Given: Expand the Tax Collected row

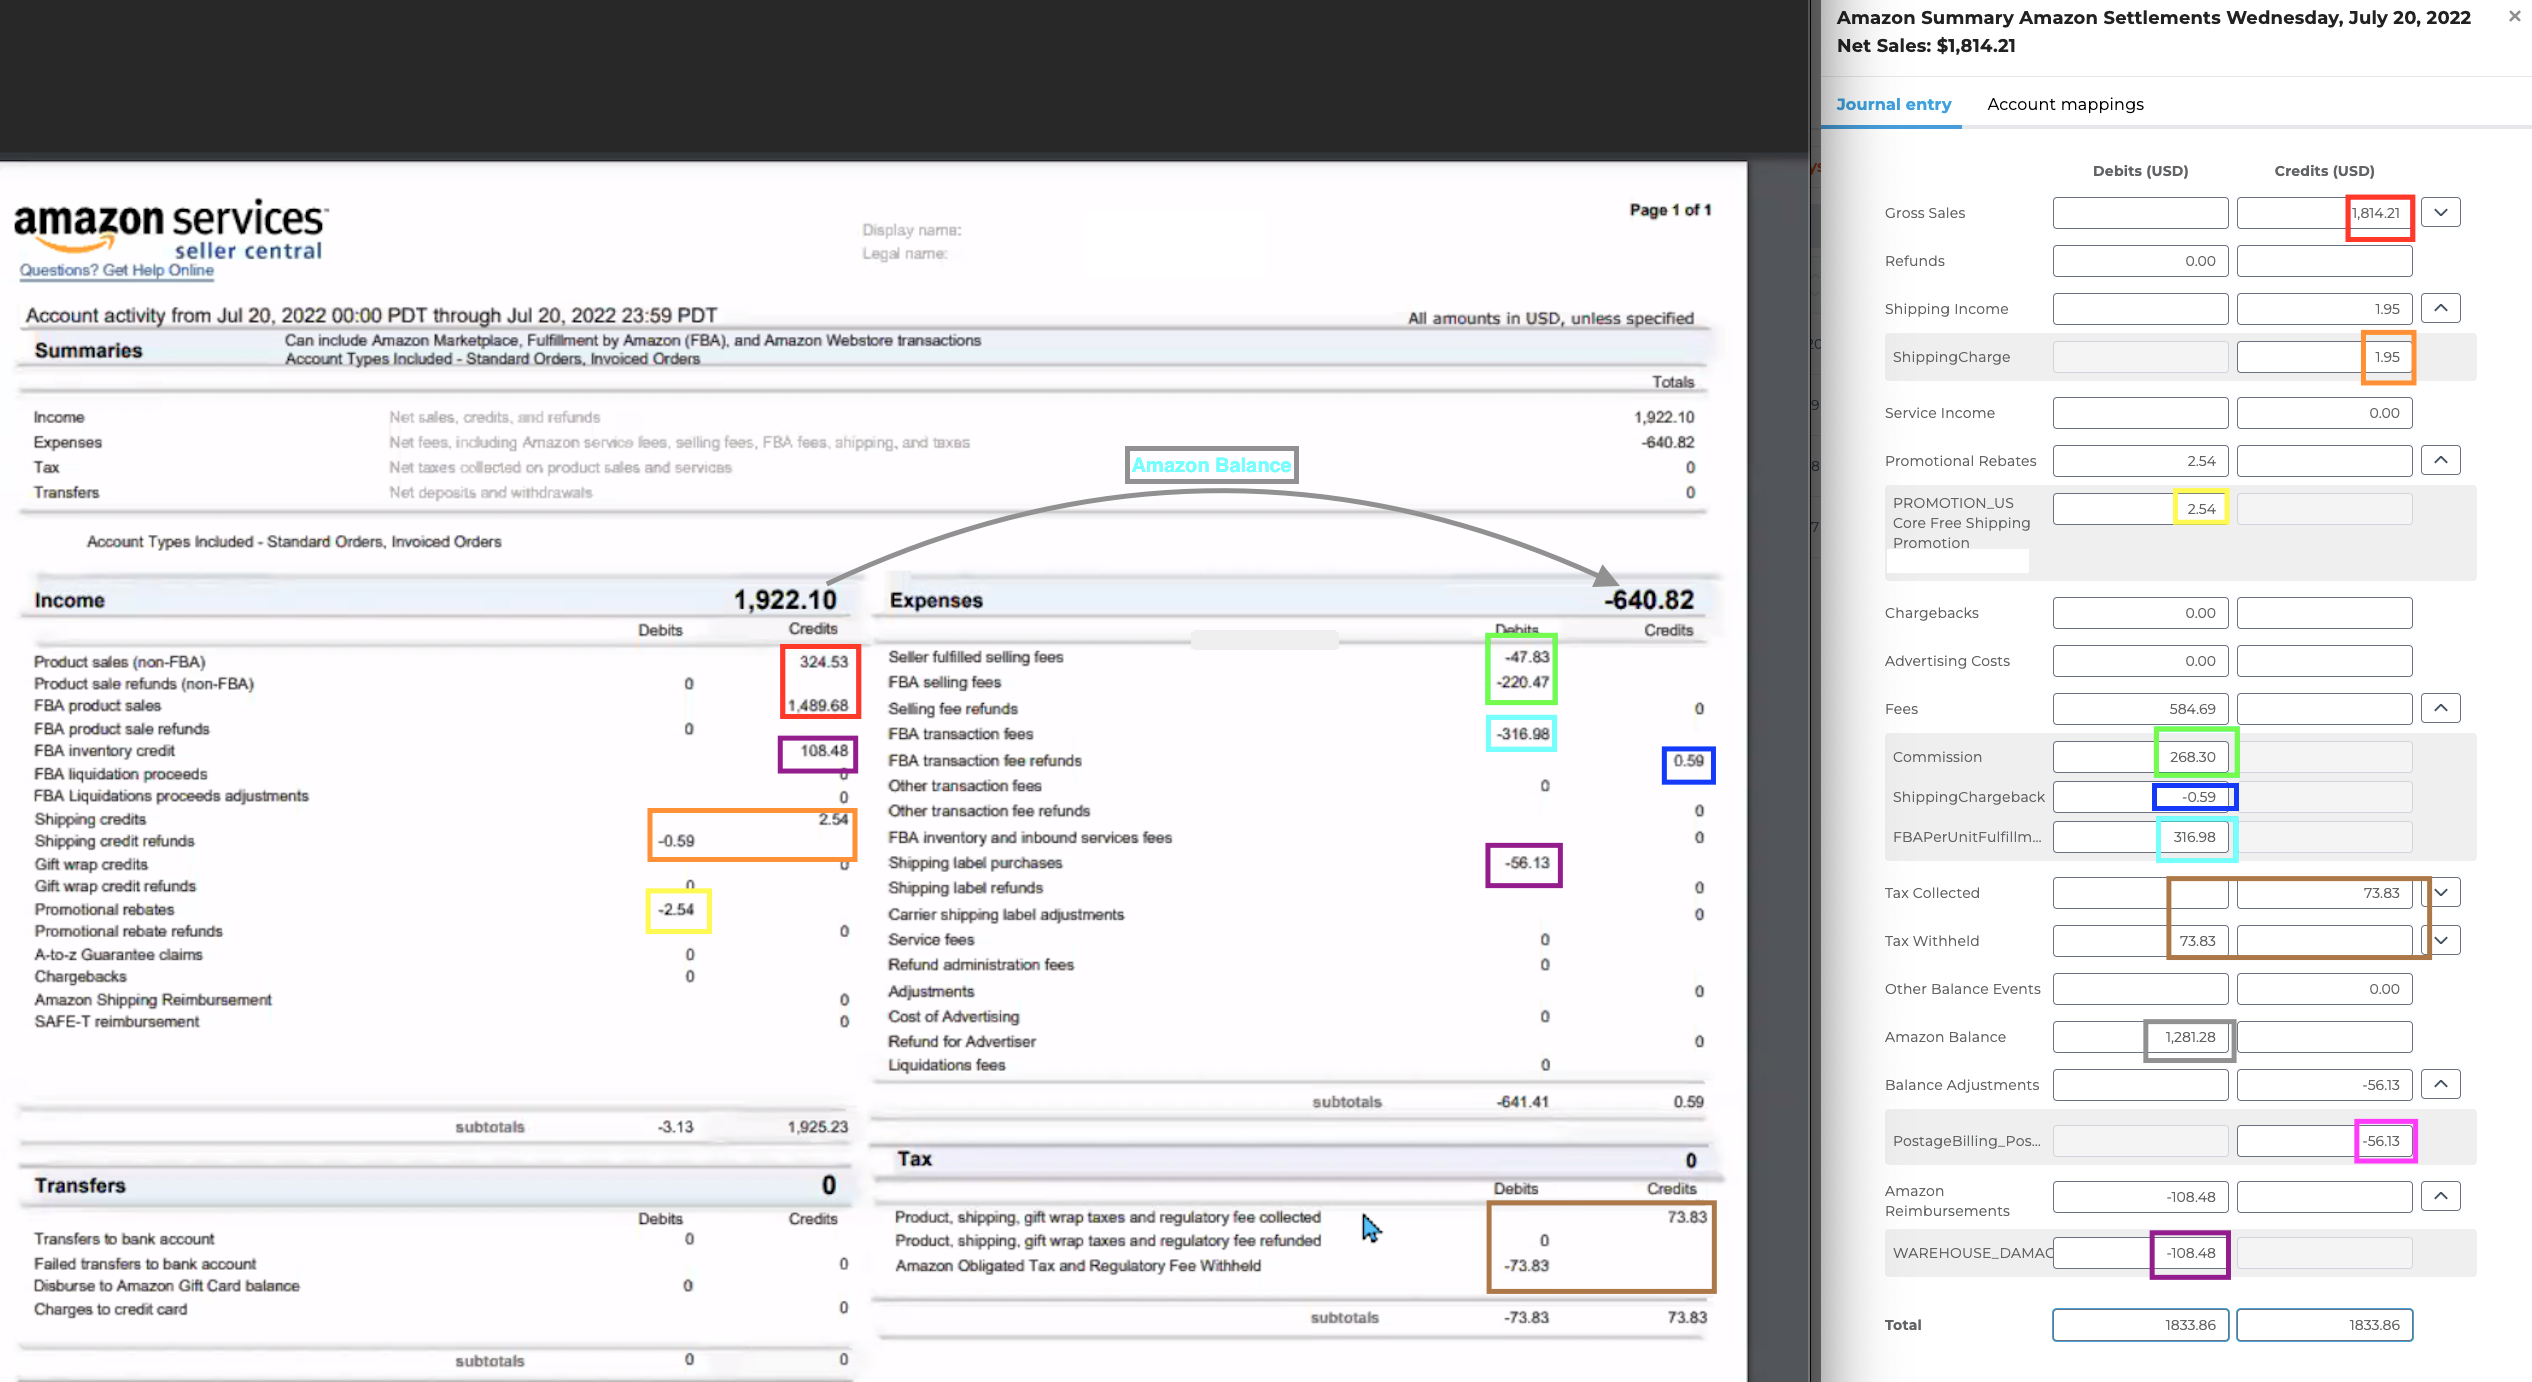Looking at the screenshot, I should (2440, 892).
